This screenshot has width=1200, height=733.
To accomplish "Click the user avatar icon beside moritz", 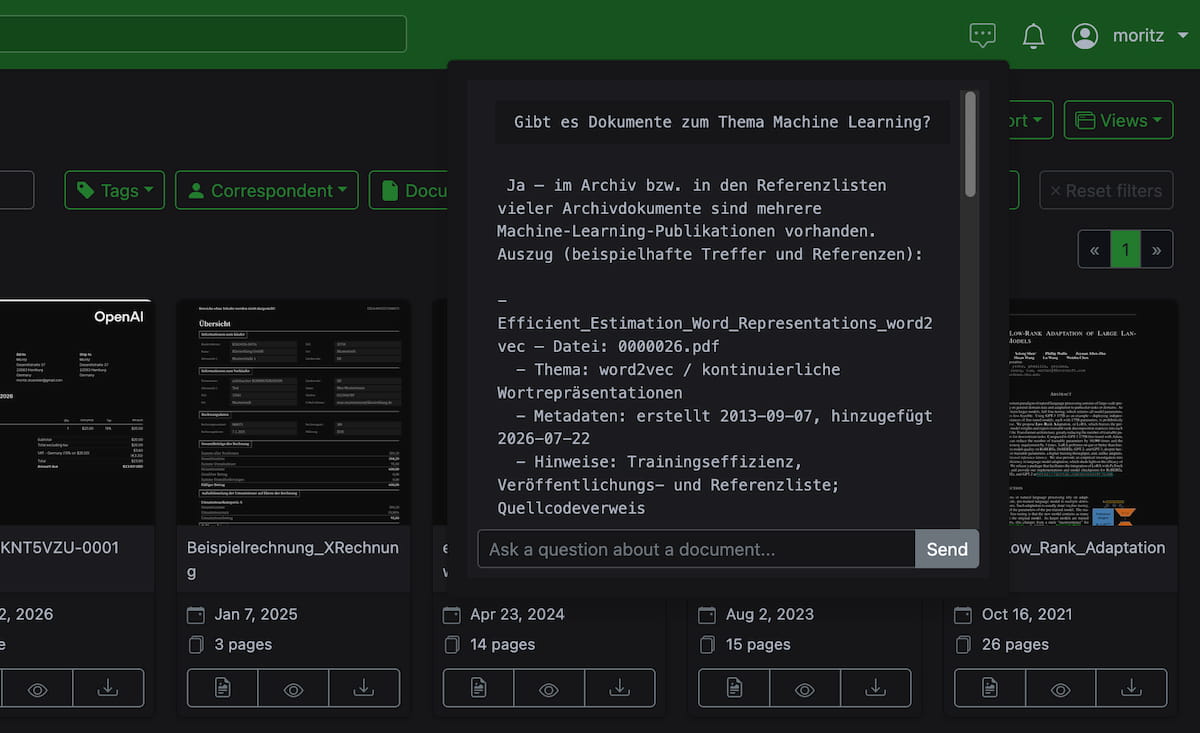I will [1085, 36].
